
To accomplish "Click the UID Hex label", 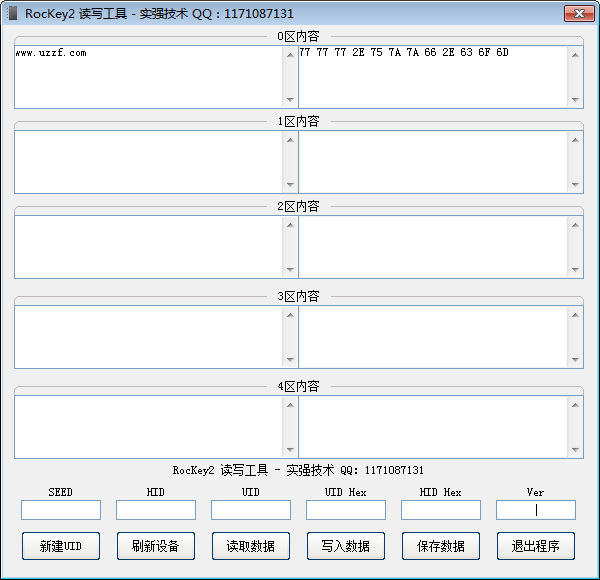I will (346, 492).
